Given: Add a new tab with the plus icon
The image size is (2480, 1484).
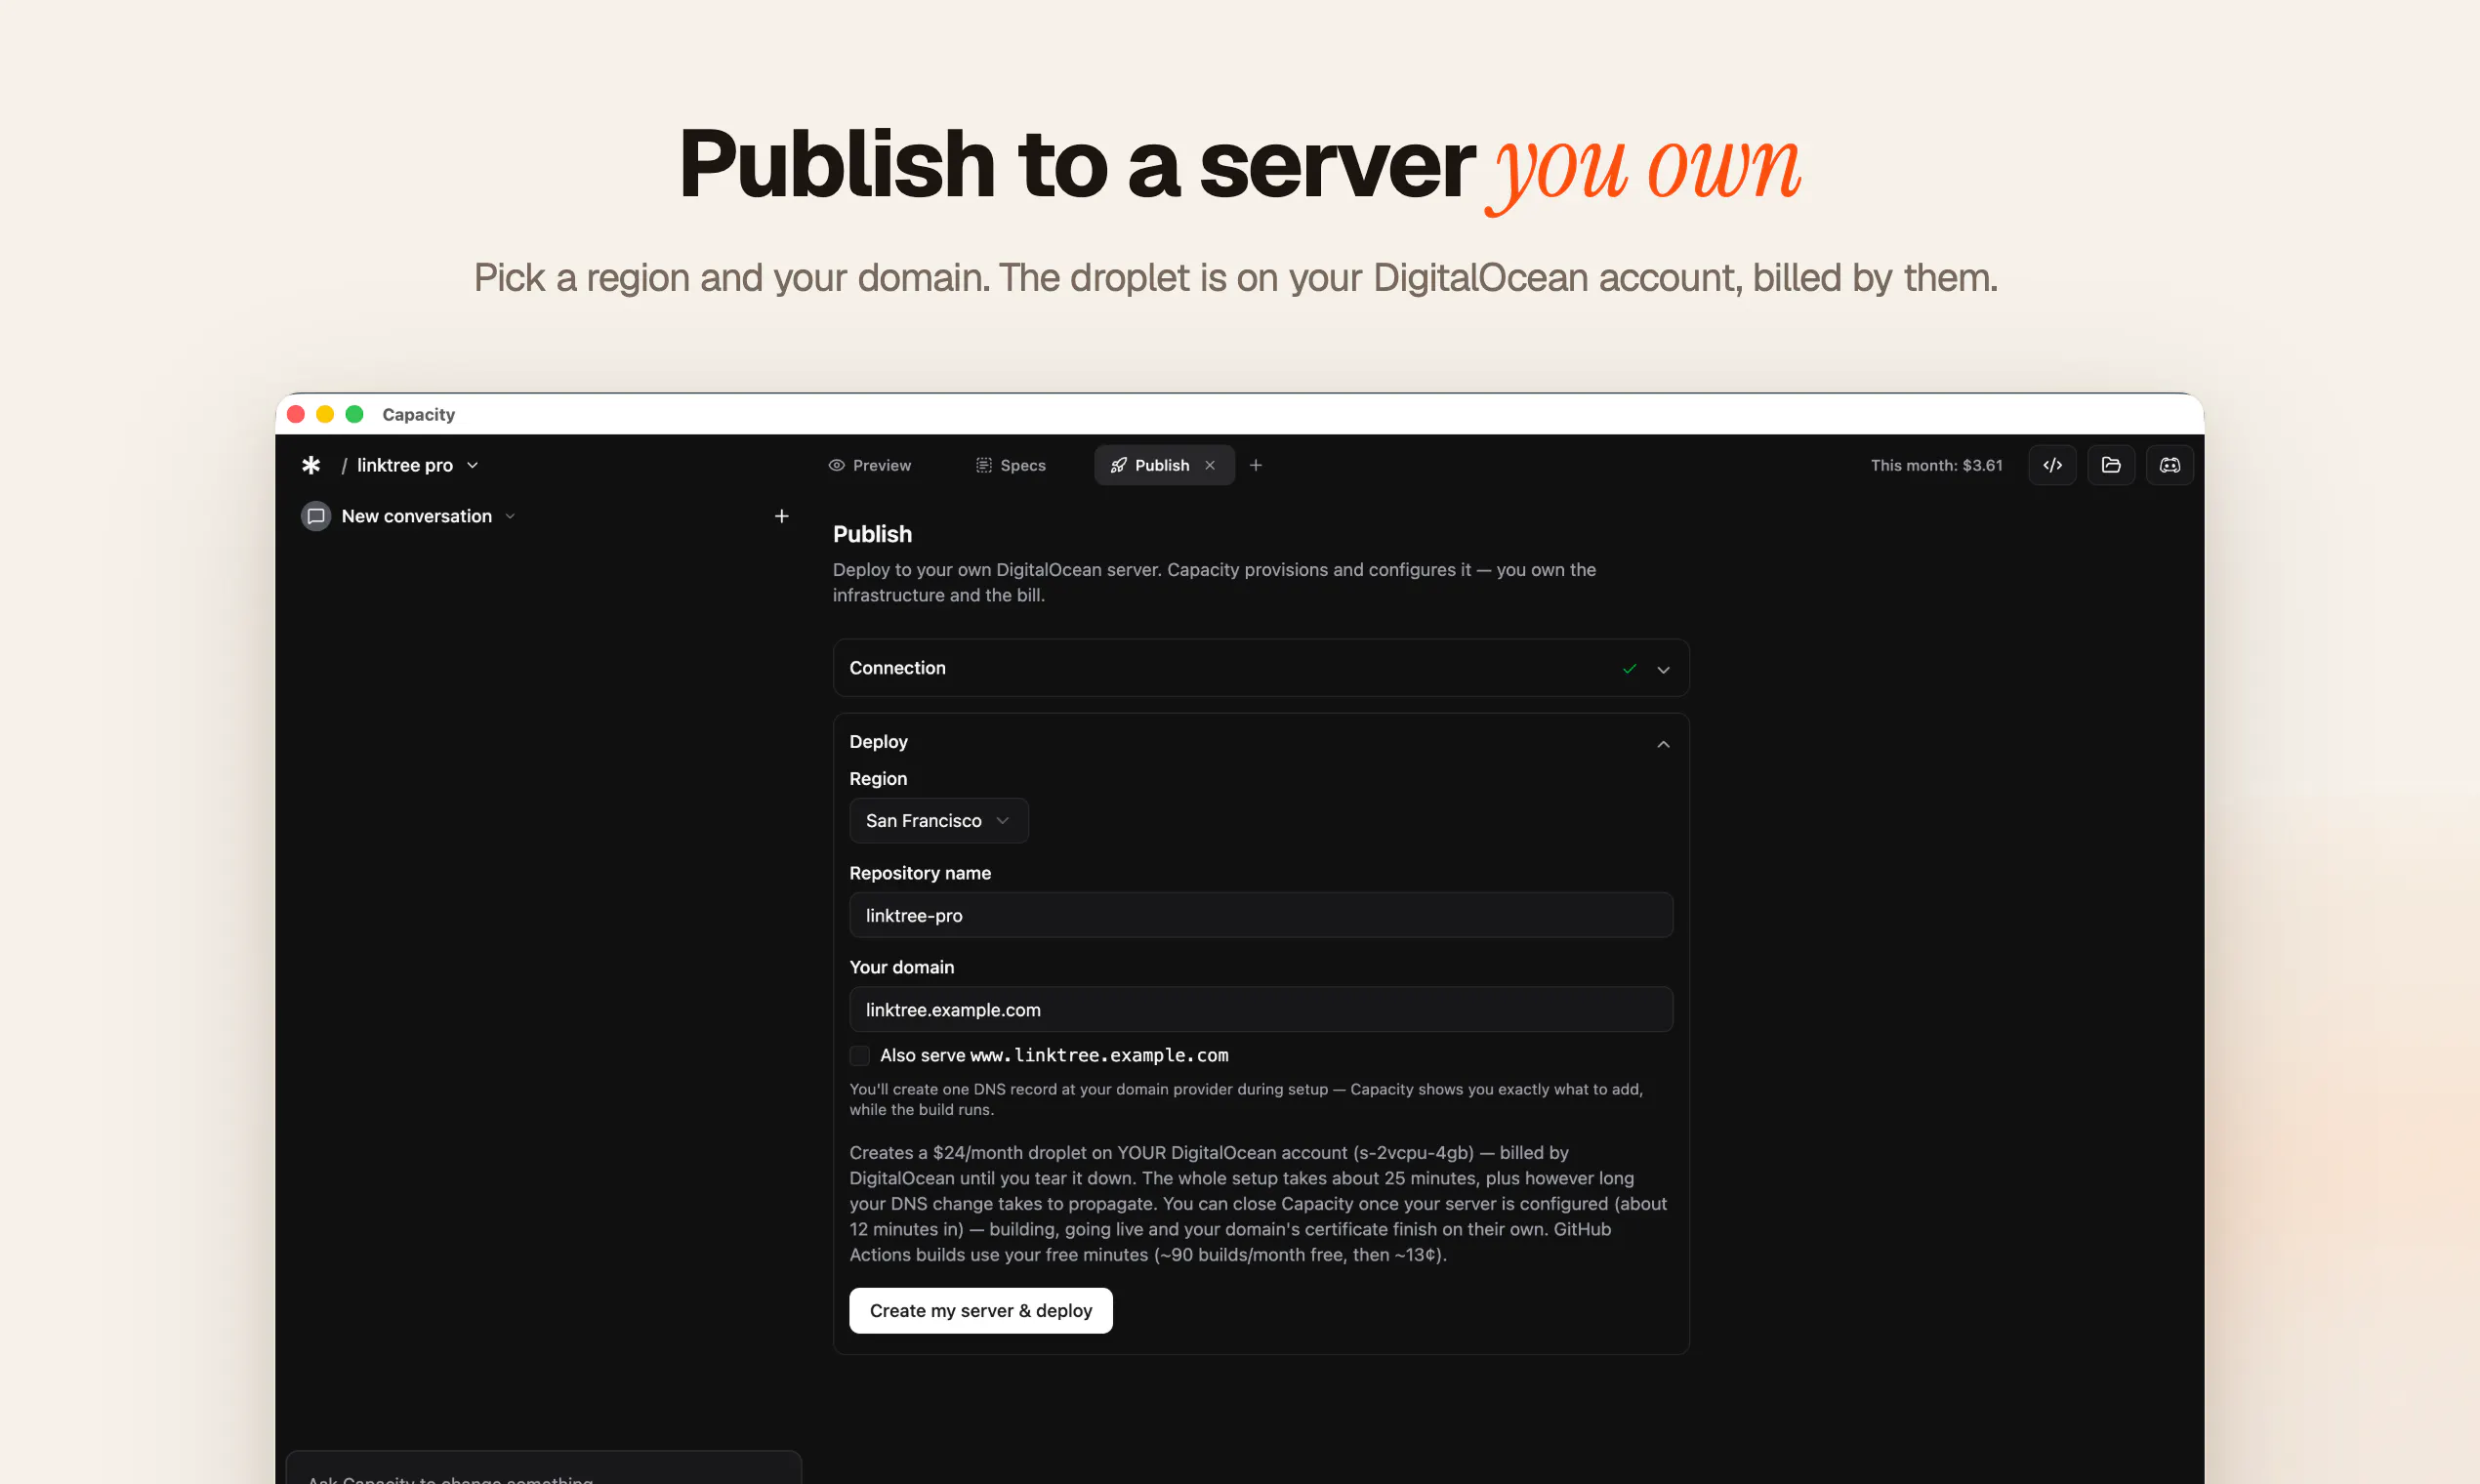Looking at the screenshot, I should pos(1256,465).
